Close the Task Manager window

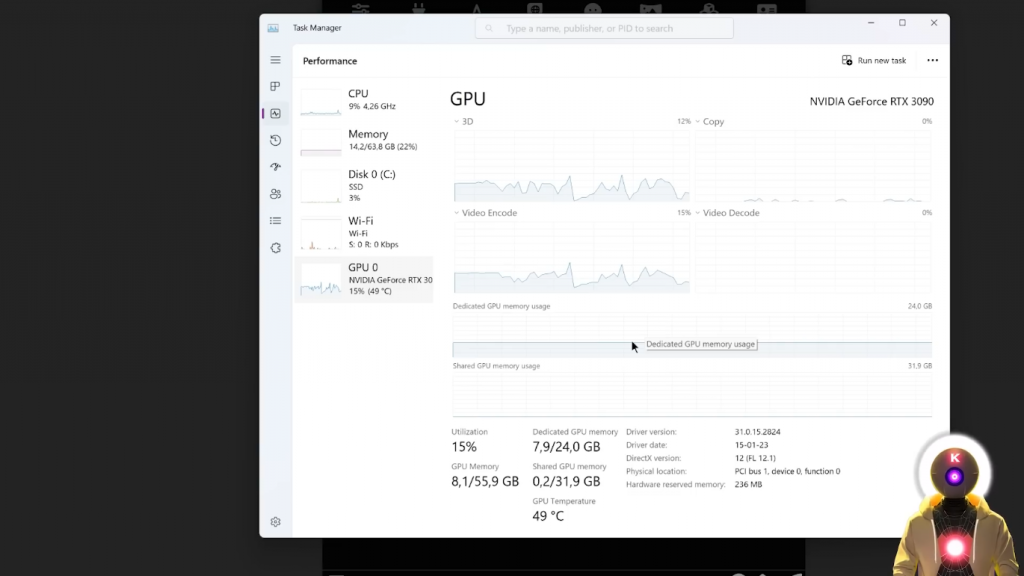(934, 23)
